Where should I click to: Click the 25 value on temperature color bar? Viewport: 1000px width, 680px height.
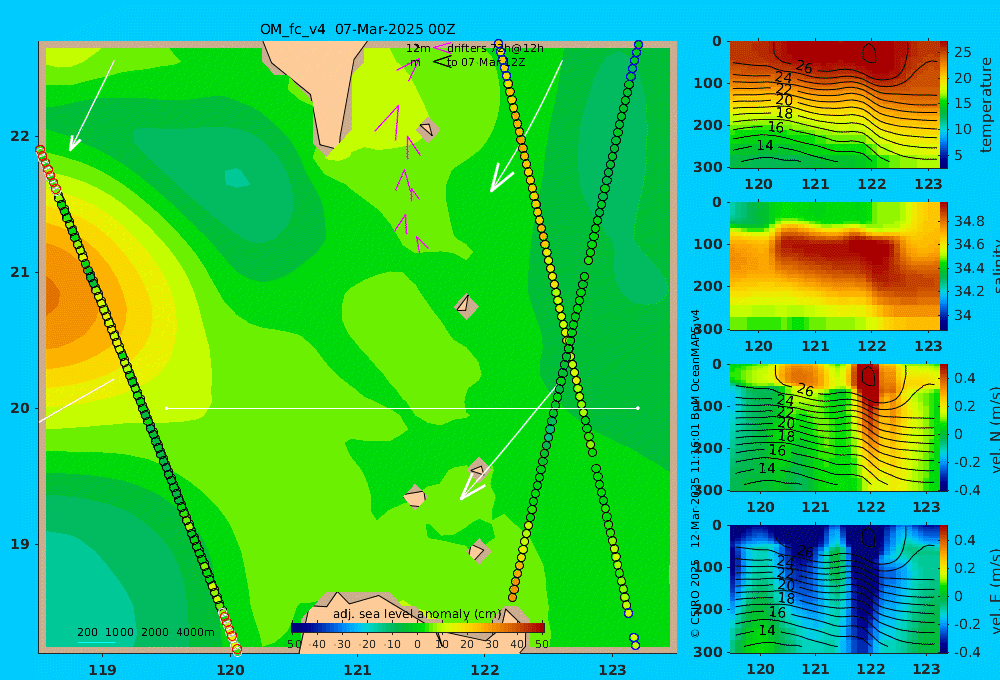coord(962,52)
